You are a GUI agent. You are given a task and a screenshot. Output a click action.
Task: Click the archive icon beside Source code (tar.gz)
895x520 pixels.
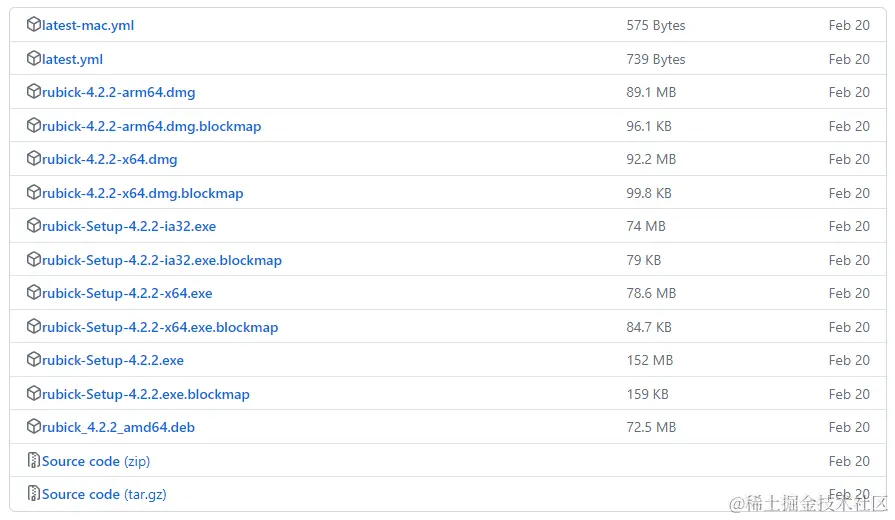coord(34,493)
